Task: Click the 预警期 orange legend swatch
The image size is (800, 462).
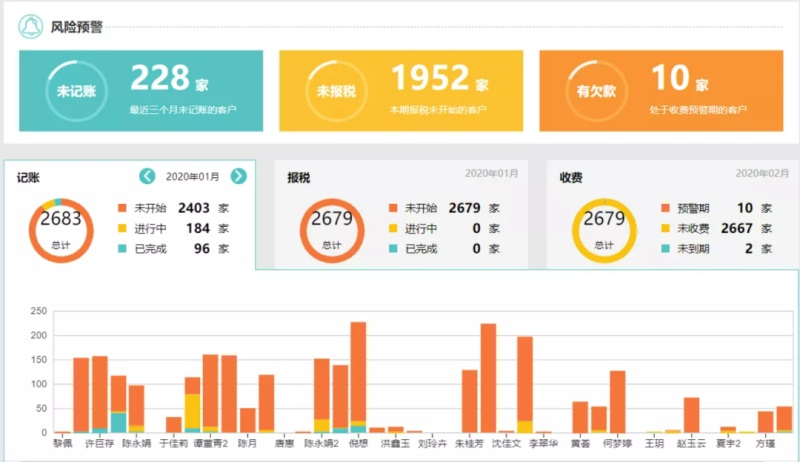Action: pyautogui.click(x=665, y=208)
